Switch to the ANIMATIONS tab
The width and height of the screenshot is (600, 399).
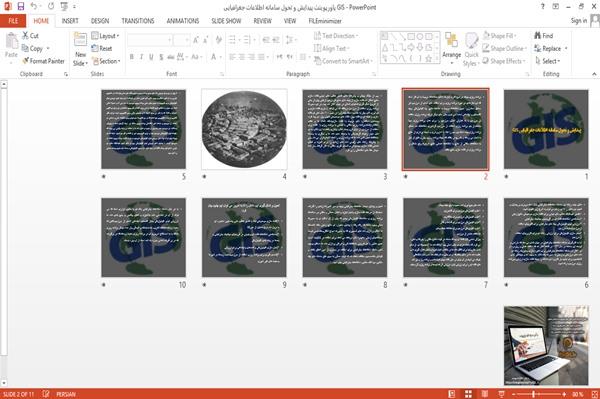click(183, 21)
